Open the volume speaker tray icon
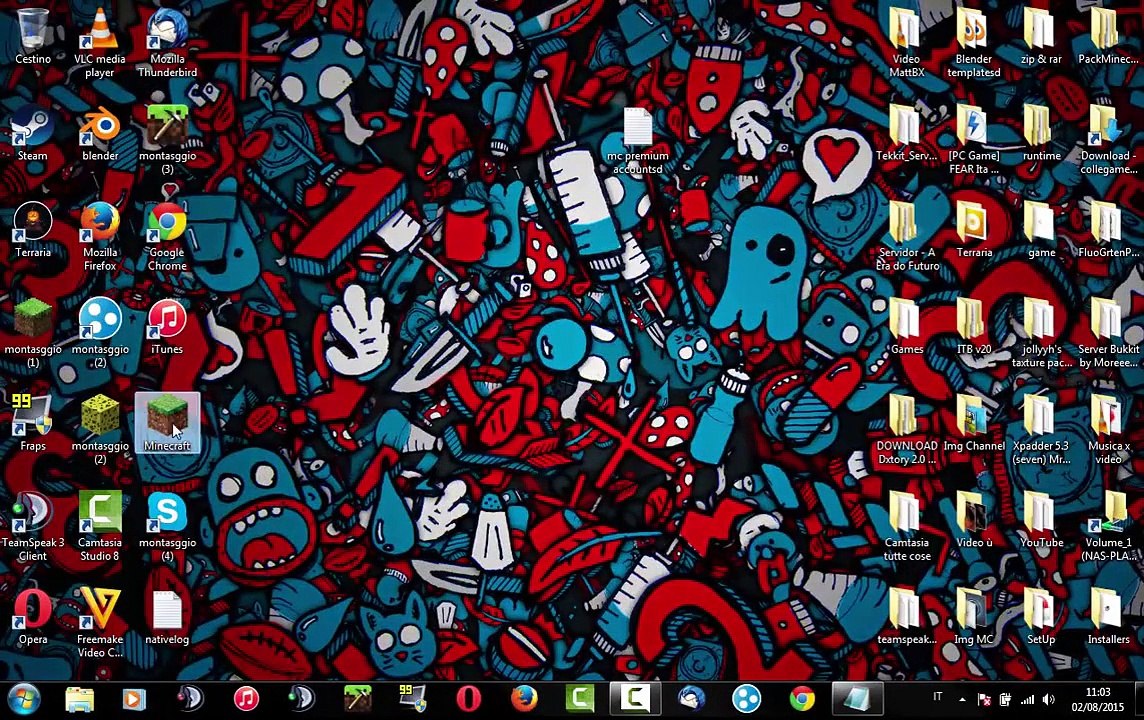This screenshot has height=720, width=1144. (x=1049, y=700)
